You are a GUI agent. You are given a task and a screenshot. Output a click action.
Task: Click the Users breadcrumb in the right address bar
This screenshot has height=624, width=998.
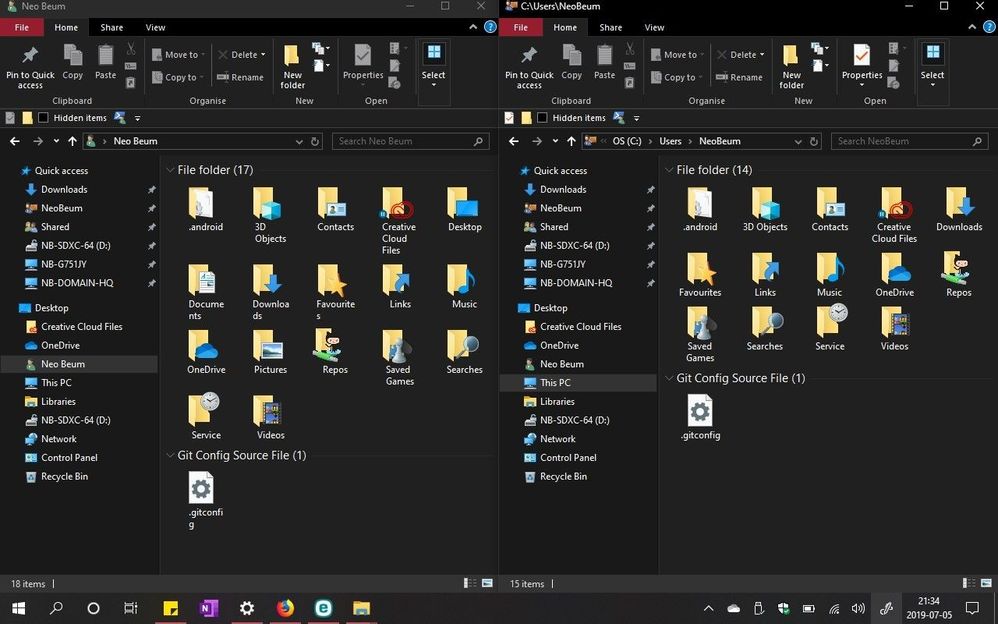(670, 141)
